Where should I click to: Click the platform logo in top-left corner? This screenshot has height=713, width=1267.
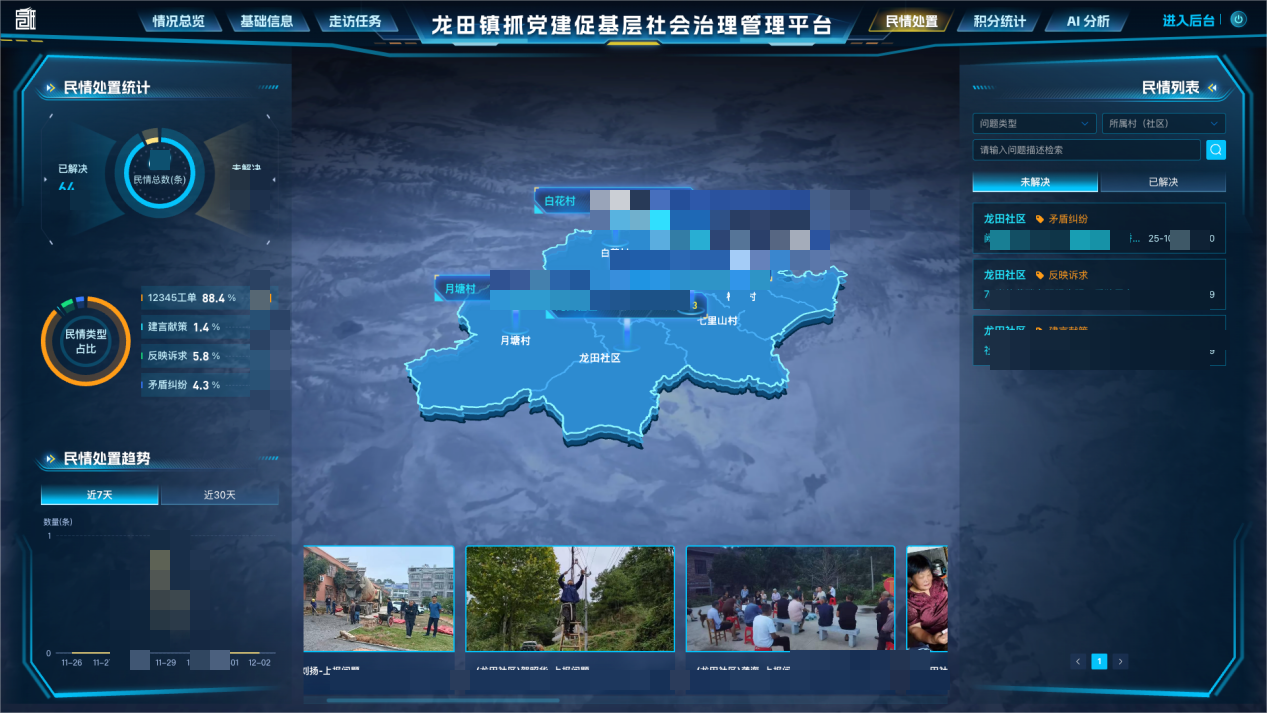tap(24, 20)
